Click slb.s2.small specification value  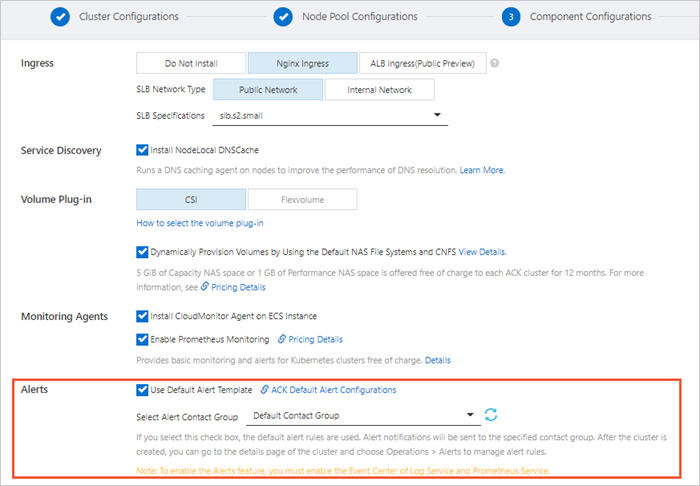pyautogui.click(x=241, y=116)
